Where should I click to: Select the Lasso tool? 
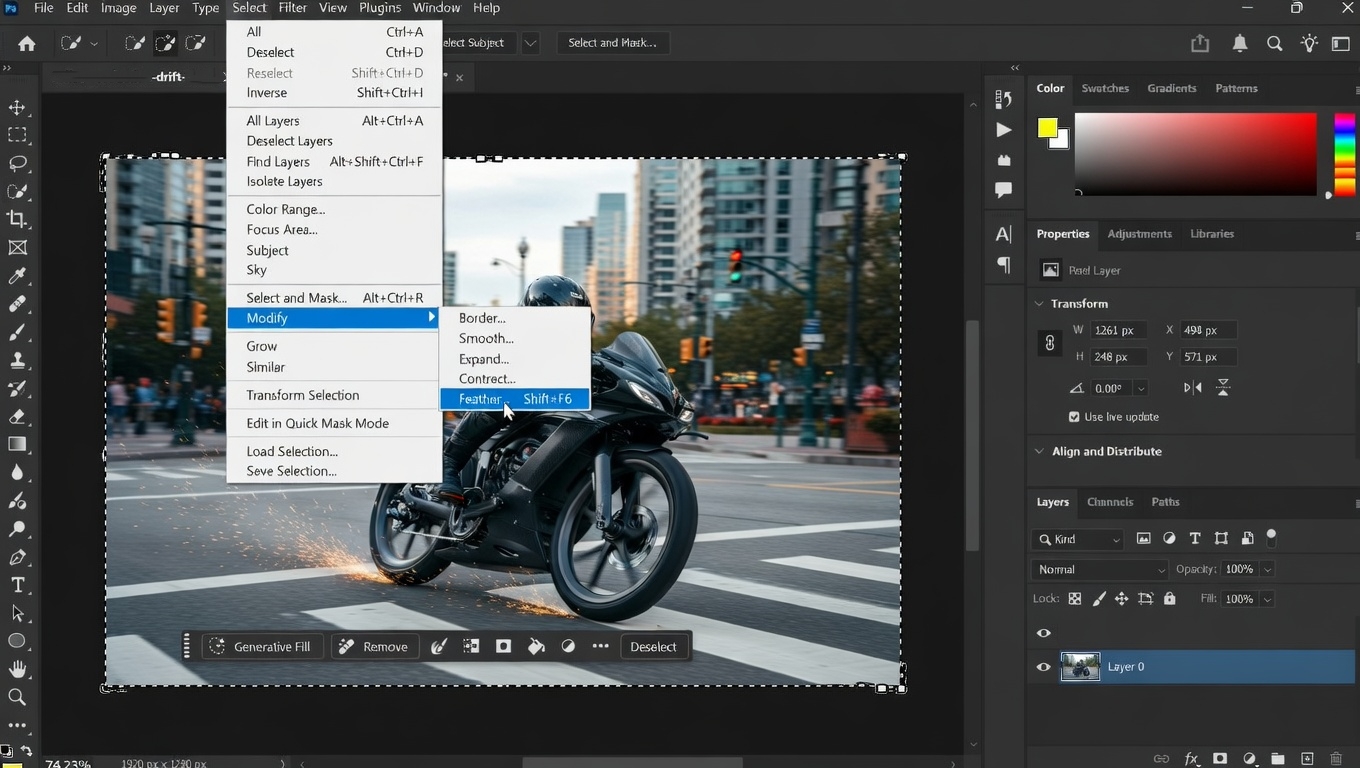point(17,164)
